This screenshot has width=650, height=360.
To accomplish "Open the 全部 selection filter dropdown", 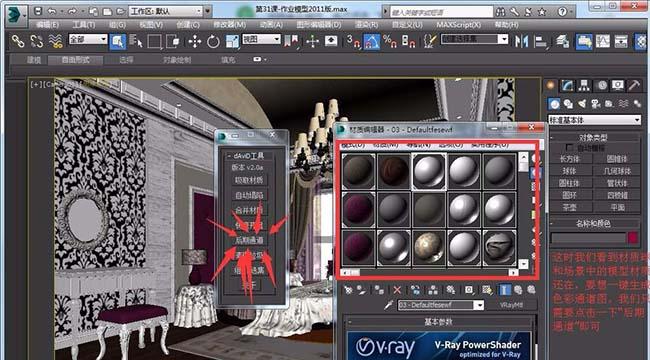I will [88, 39].
